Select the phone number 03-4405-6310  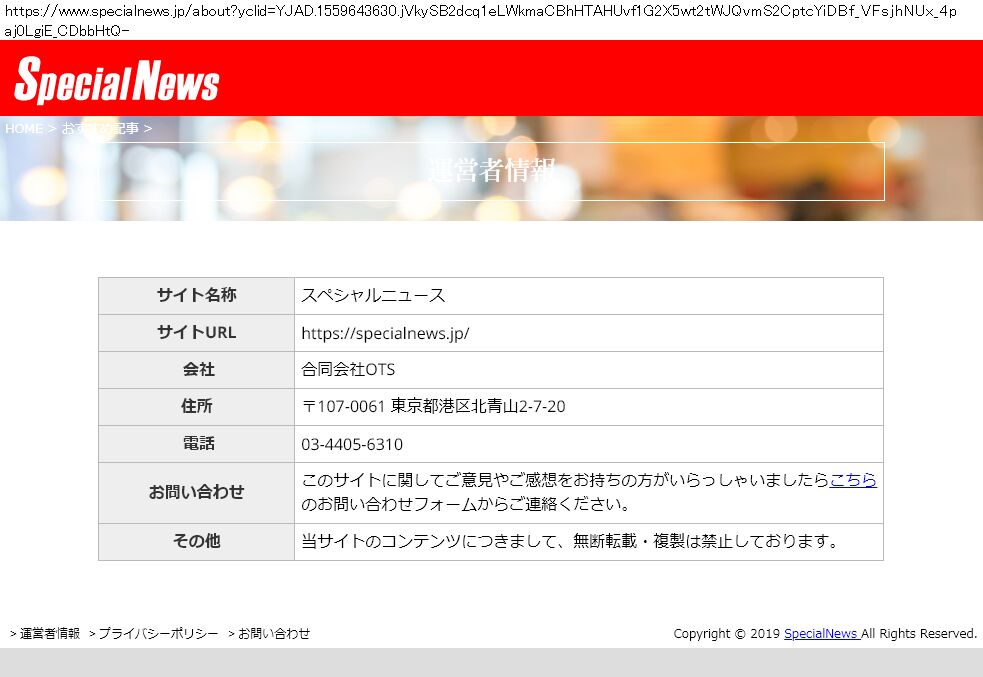352,444
